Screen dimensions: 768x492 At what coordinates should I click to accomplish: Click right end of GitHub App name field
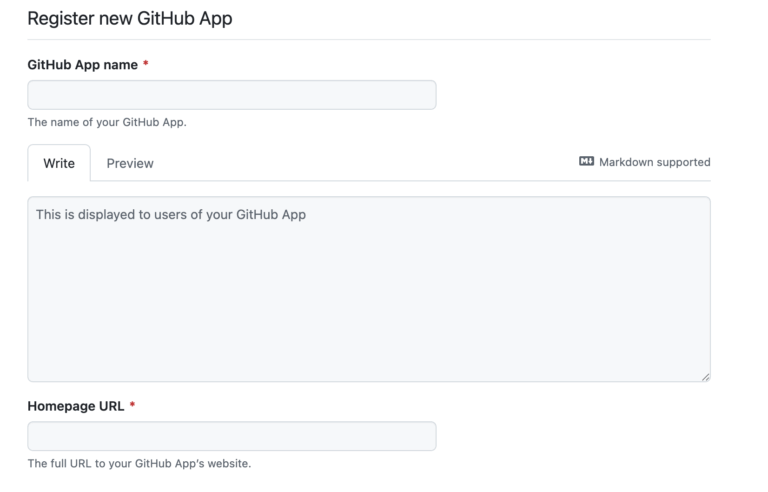(x=420, y=95)
